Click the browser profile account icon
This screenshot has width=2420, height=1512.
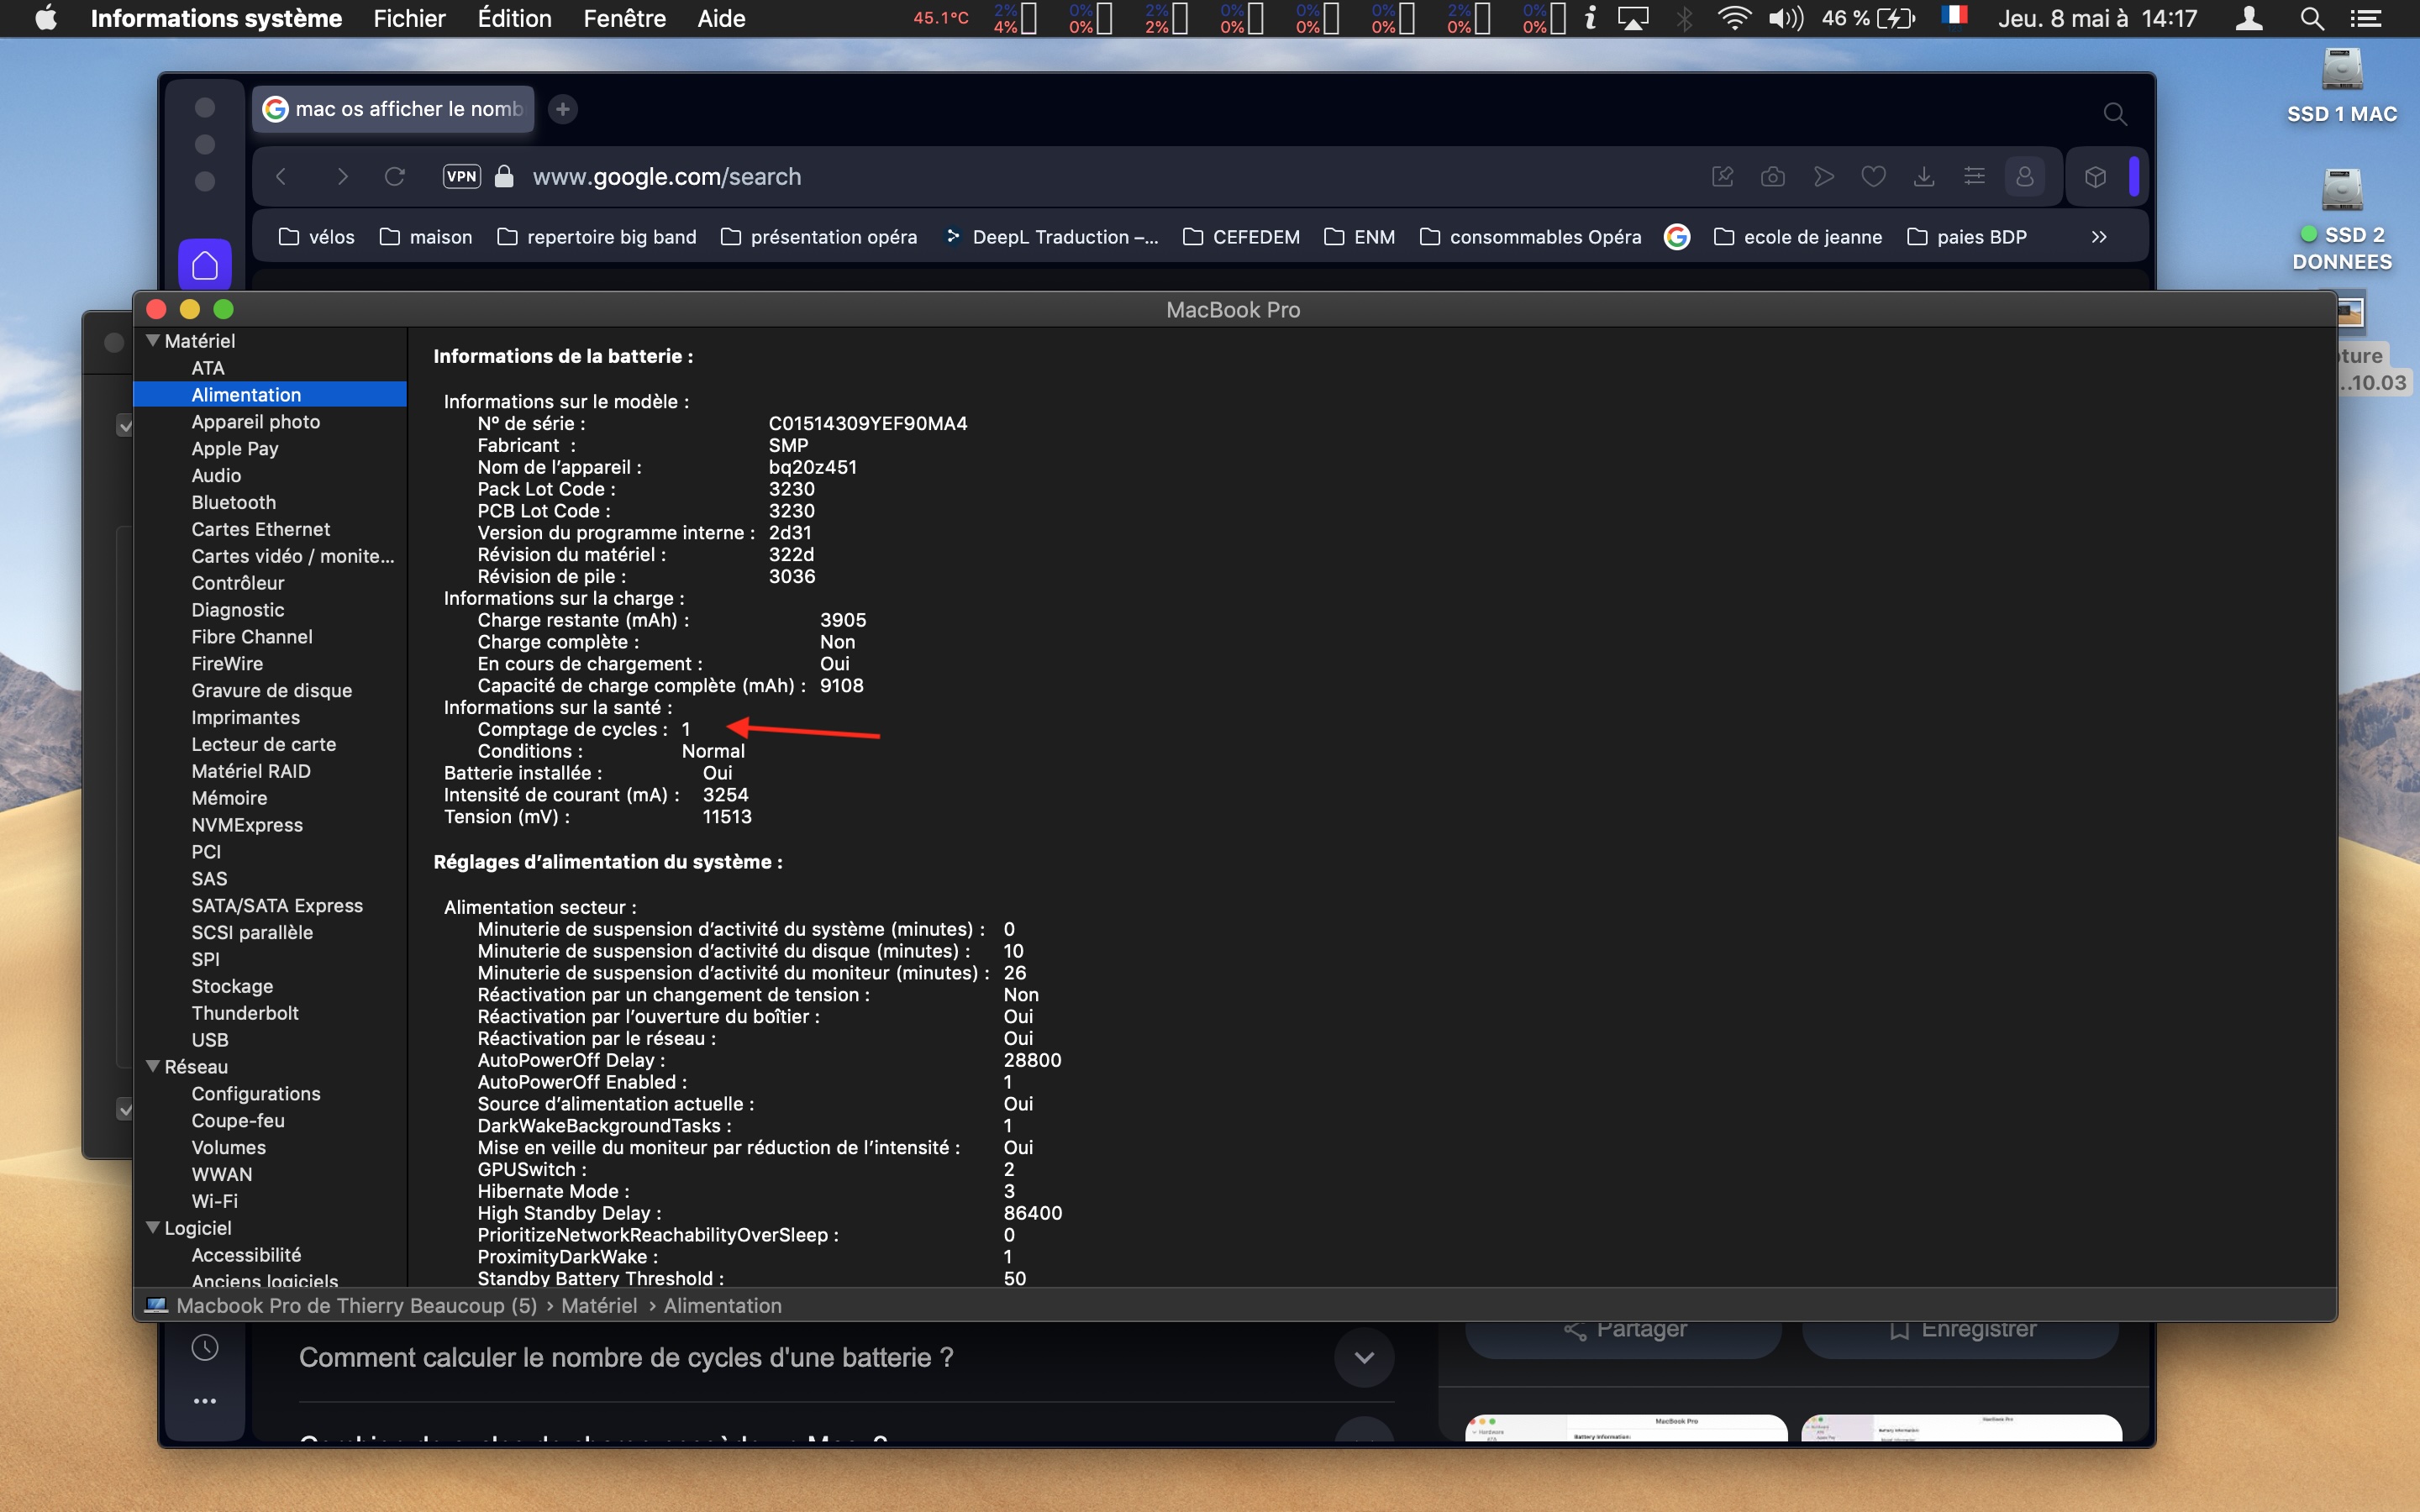tap(2025, 177)
